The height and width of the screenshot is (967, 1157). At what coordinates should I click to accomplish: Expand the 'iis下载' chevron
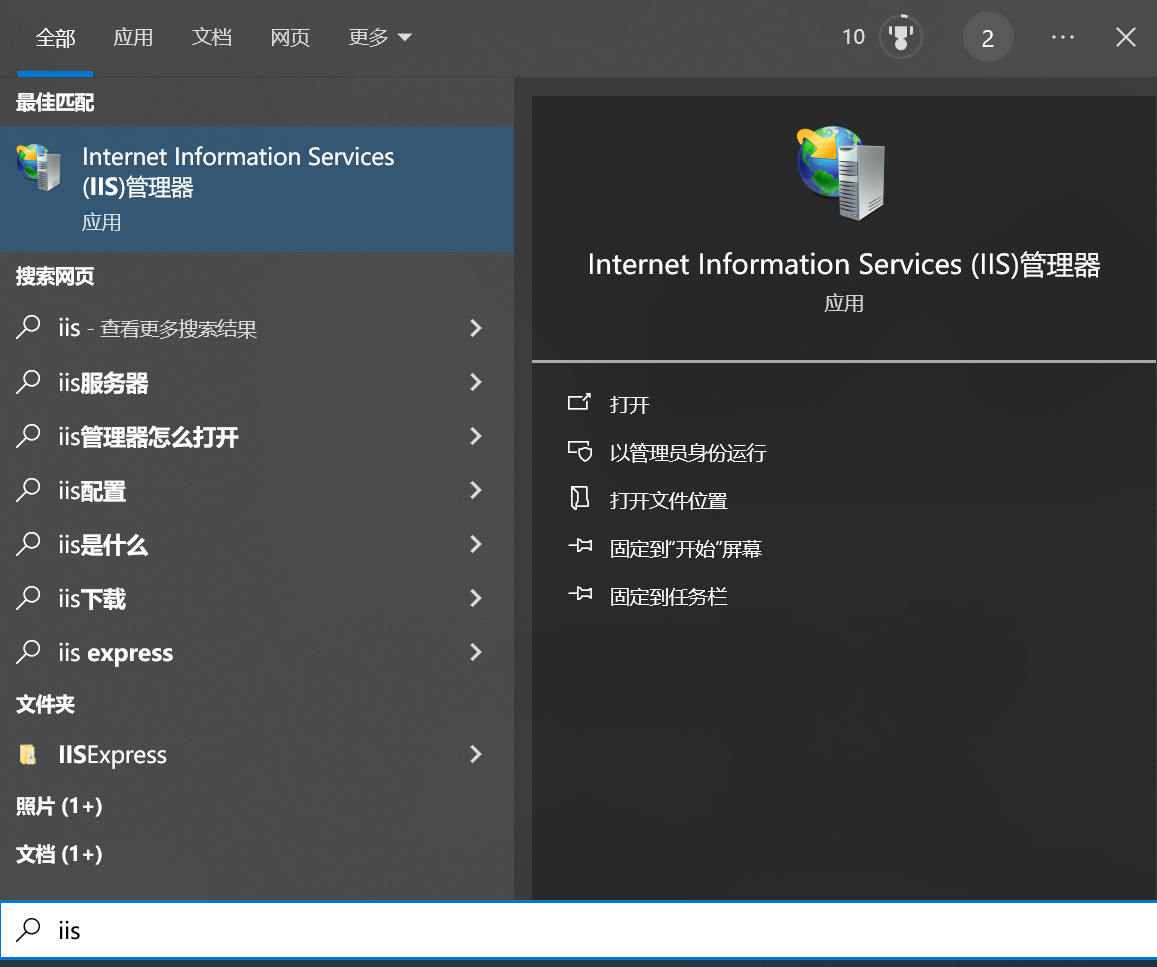click(476, 598)
